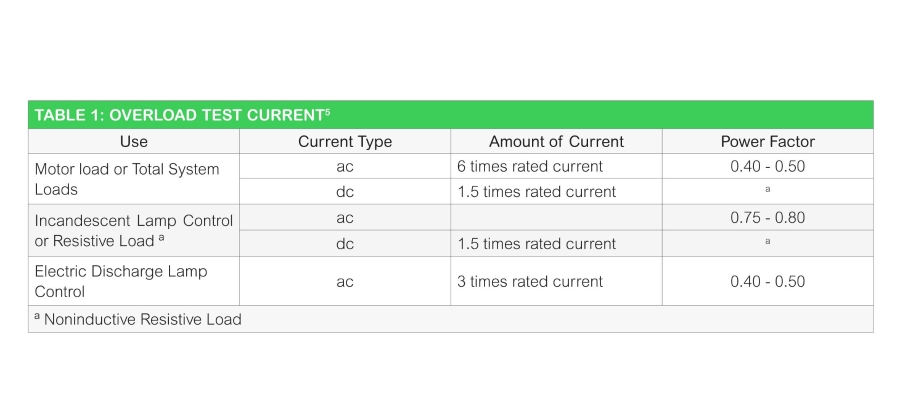Viewport: 900px width, 411px height.
Task: Click the footnote a in motor dc power factor
Action: click(x=767, y=189)
